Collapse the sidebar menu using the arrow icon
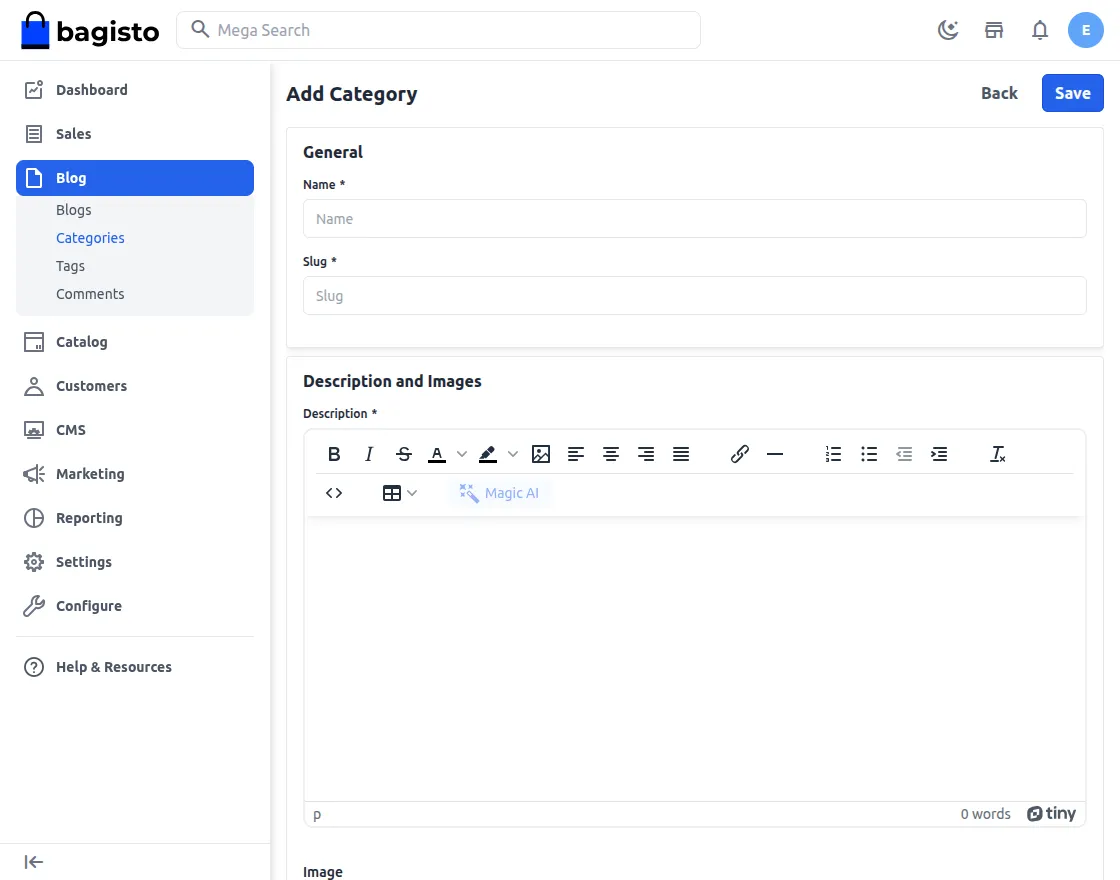Viewport: 1120px width, 880px height. (x=34, y=862)
